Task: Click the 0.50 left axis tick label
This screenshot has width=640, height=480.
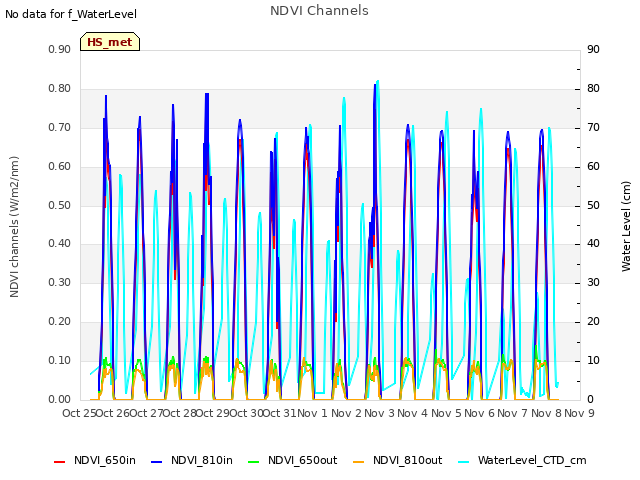Action: tap(60, 205)
